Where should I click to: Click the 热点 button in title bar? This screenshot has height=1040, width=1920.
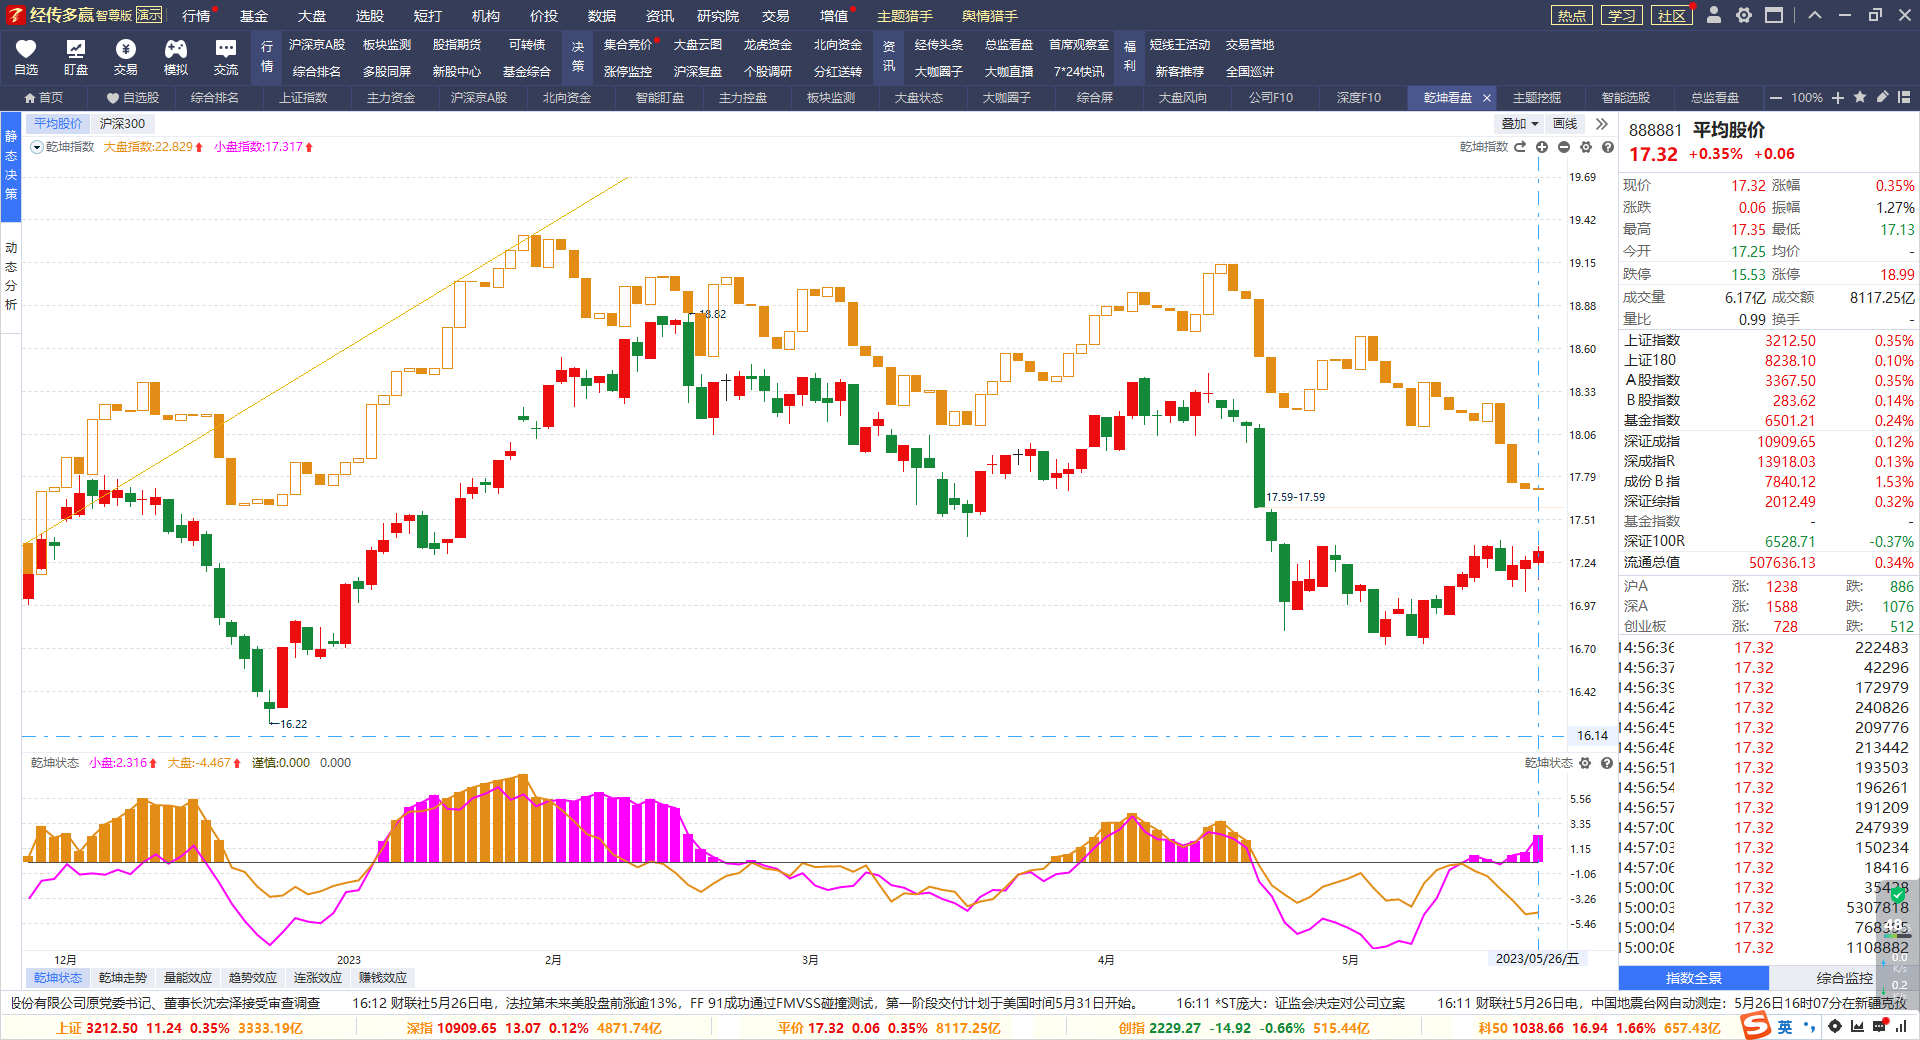point(1572,15)
